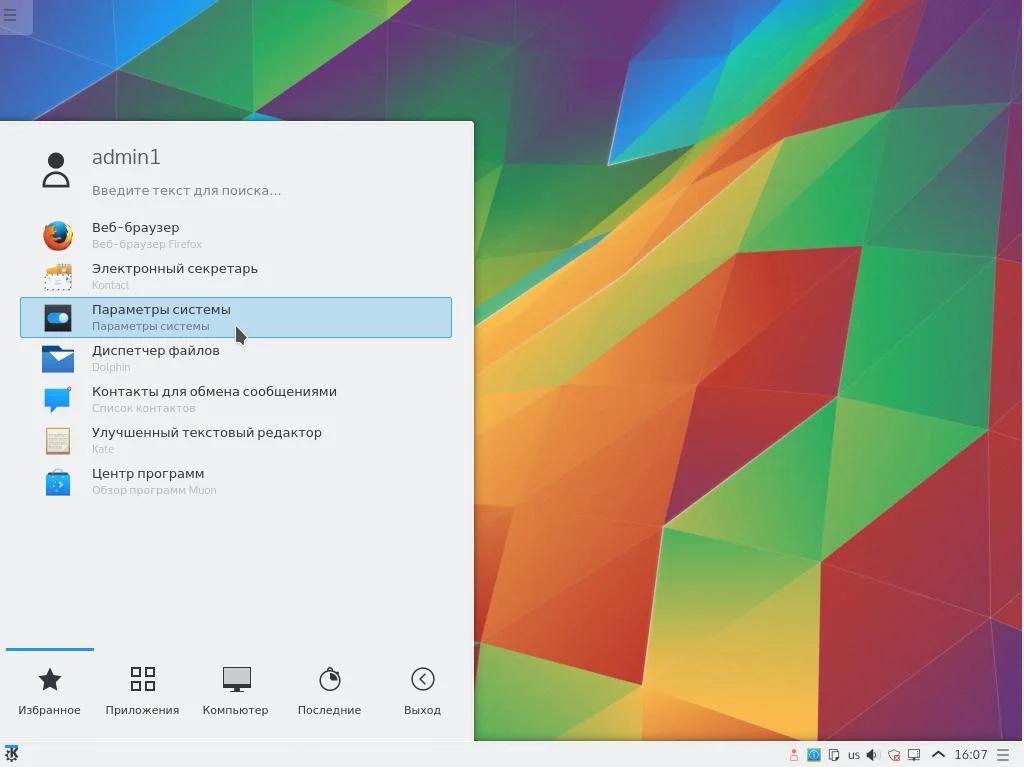Switch to the Последние recent tab
Image resolution: width=1024 pixels, height=767 pixels.
pyautogui.click(x=329, y=692)
